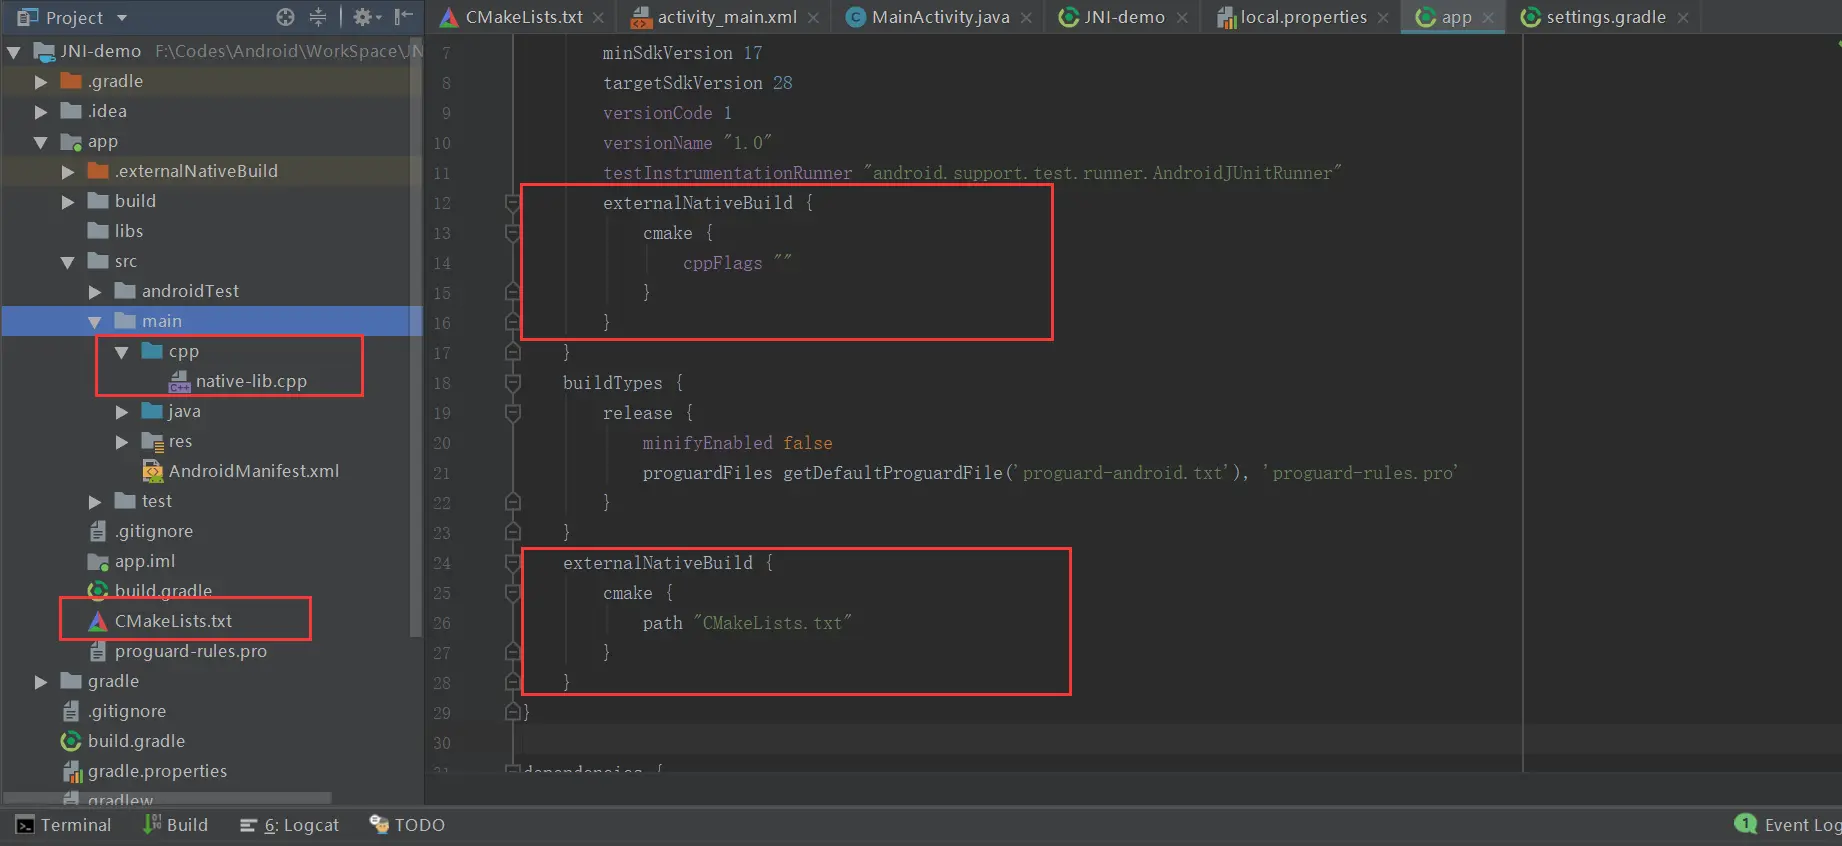1842x846 pixels.
Task: Expand the .externalNativeBuild folder
Action: (68, 172)
